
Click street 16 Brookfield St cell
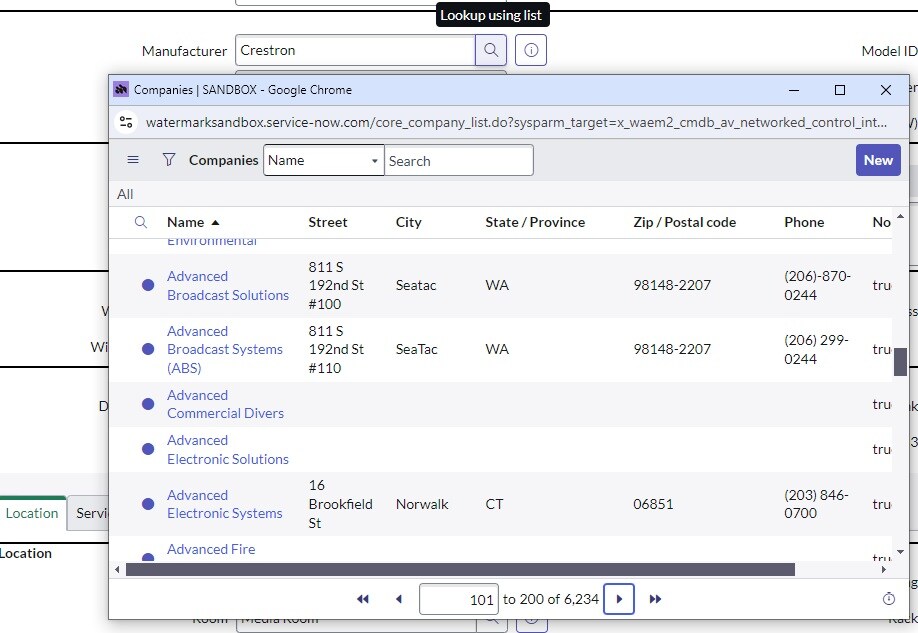(340, 504)
